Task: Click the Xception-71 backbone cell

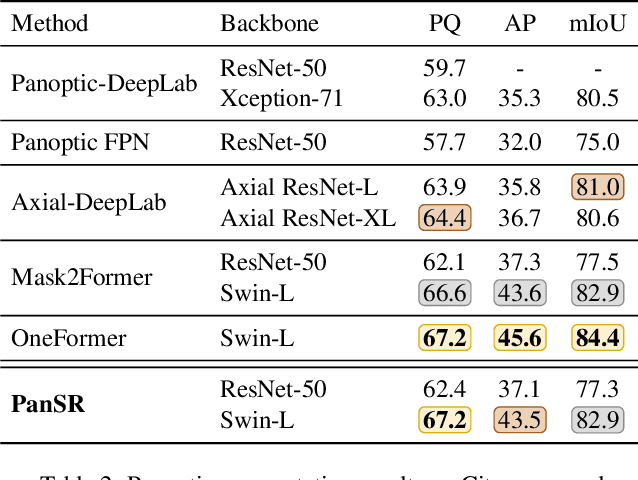Action: tap(275, 98)
